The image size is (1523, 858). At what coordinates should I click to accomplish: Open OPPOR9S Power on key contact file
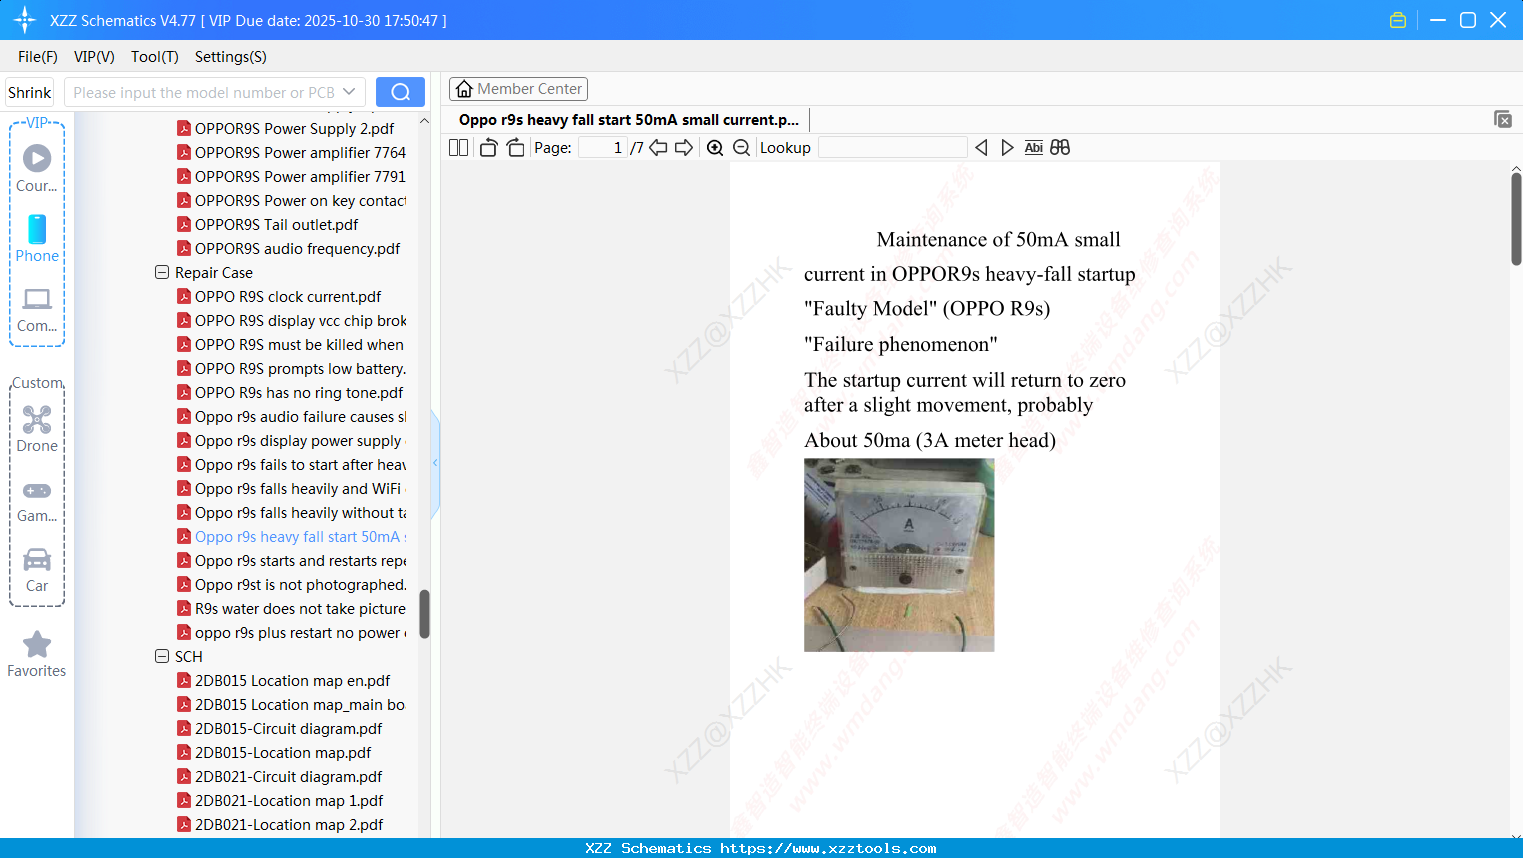coord(292,200)
